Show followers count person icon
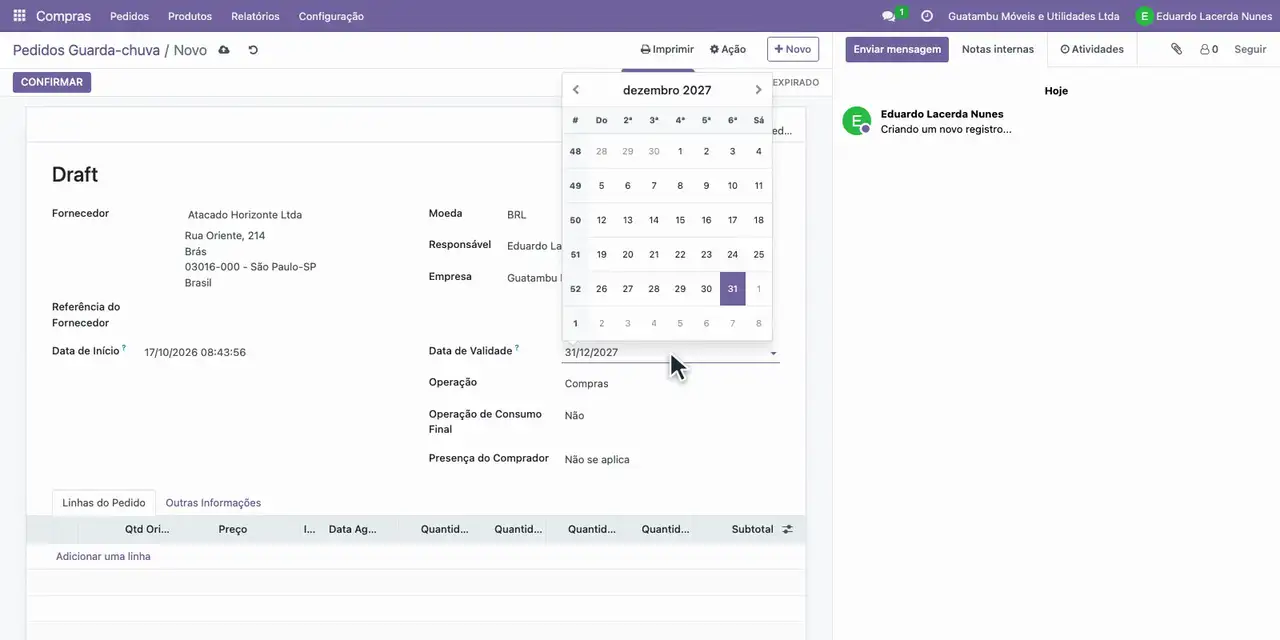Image resolution: width=1280 pixels, height=640 pixels. point(1209,49)
